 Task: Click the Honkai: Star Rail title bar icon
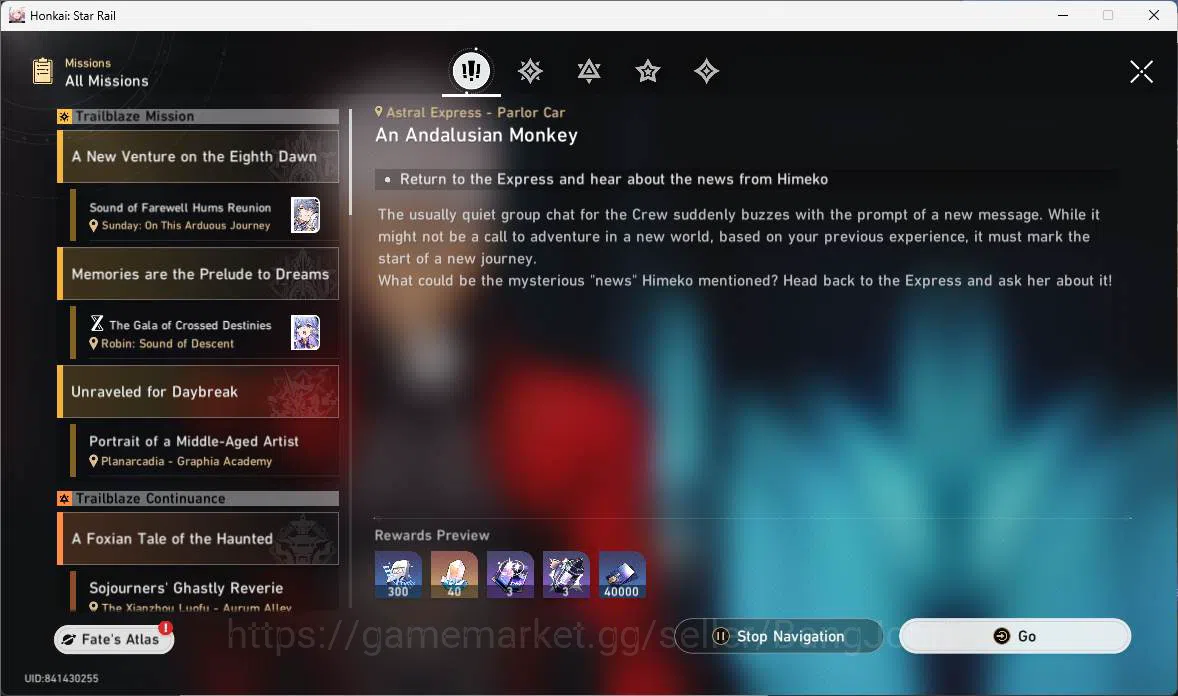click(17, 15)
